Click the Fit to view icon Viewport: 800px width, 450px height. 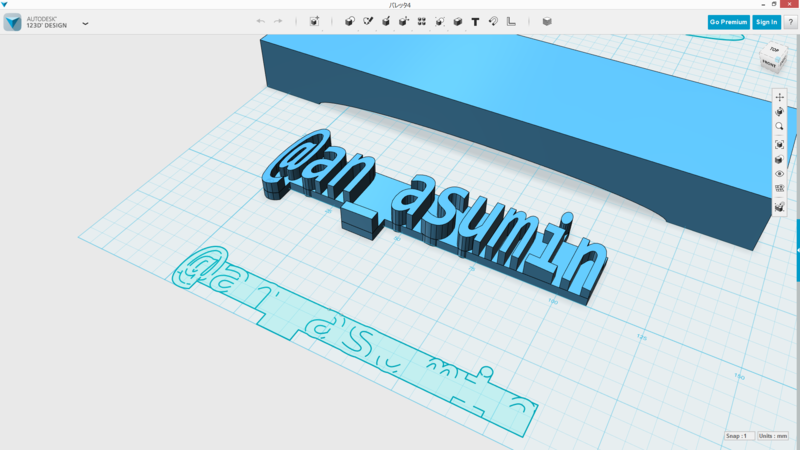tap(779, 145)
